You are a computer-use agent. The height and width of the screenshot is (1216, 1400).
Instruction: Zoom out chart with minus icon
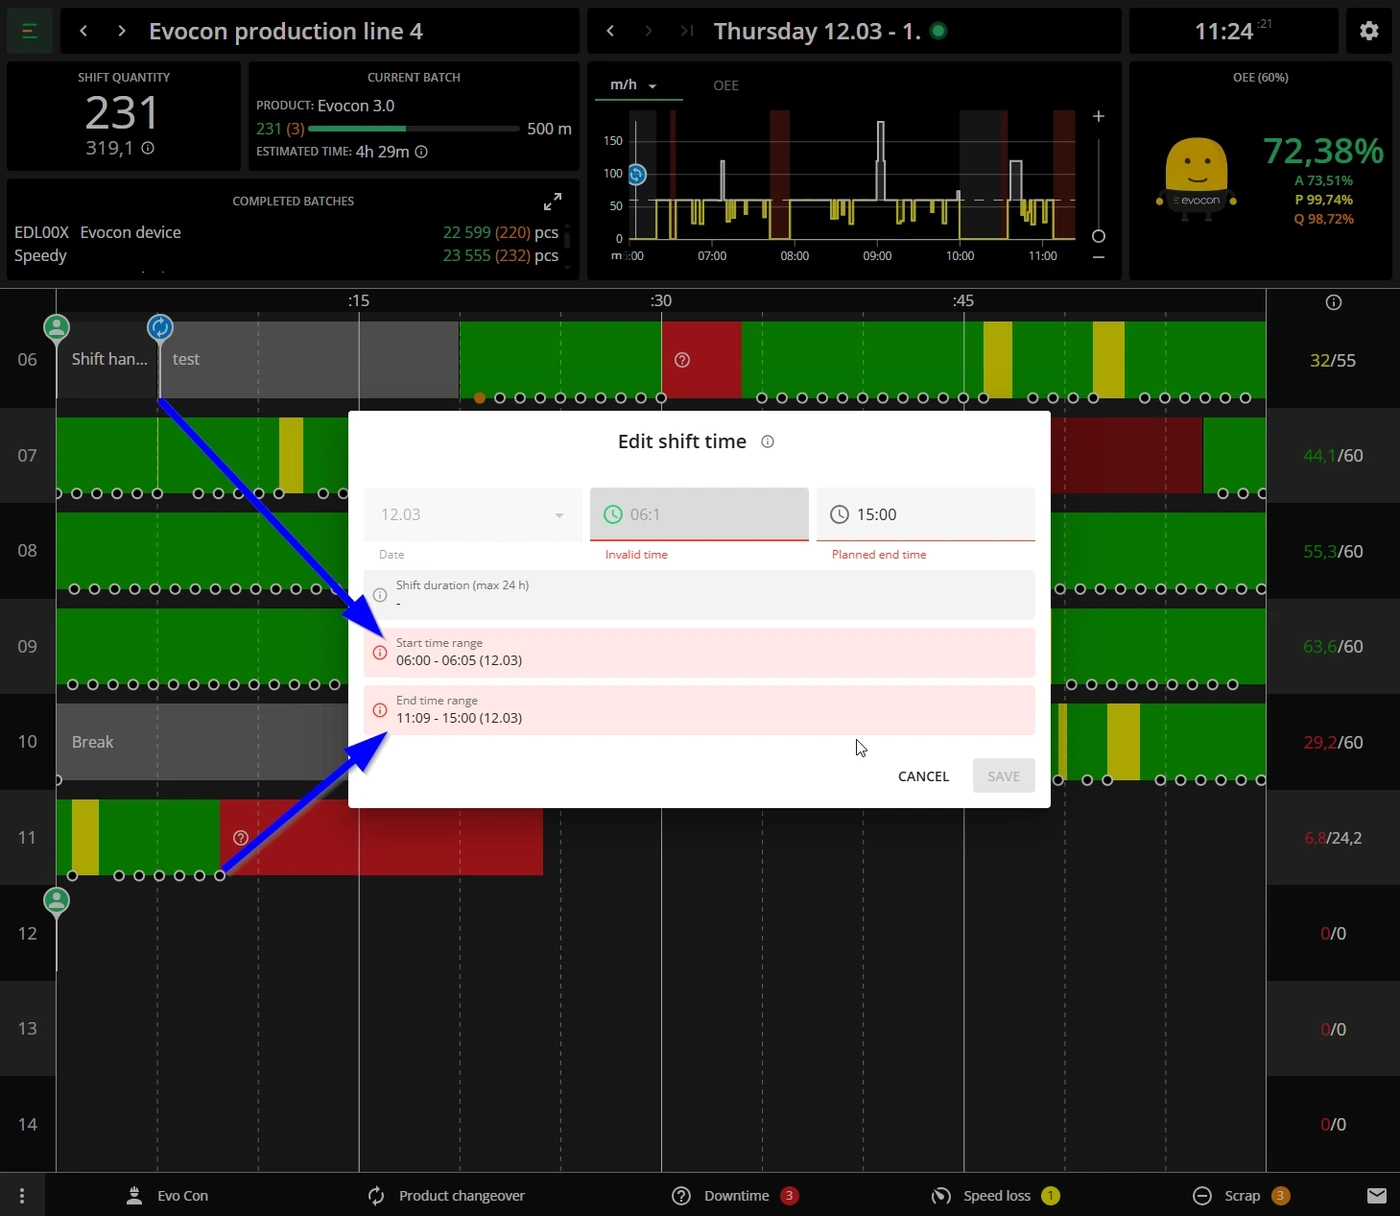1098,257
